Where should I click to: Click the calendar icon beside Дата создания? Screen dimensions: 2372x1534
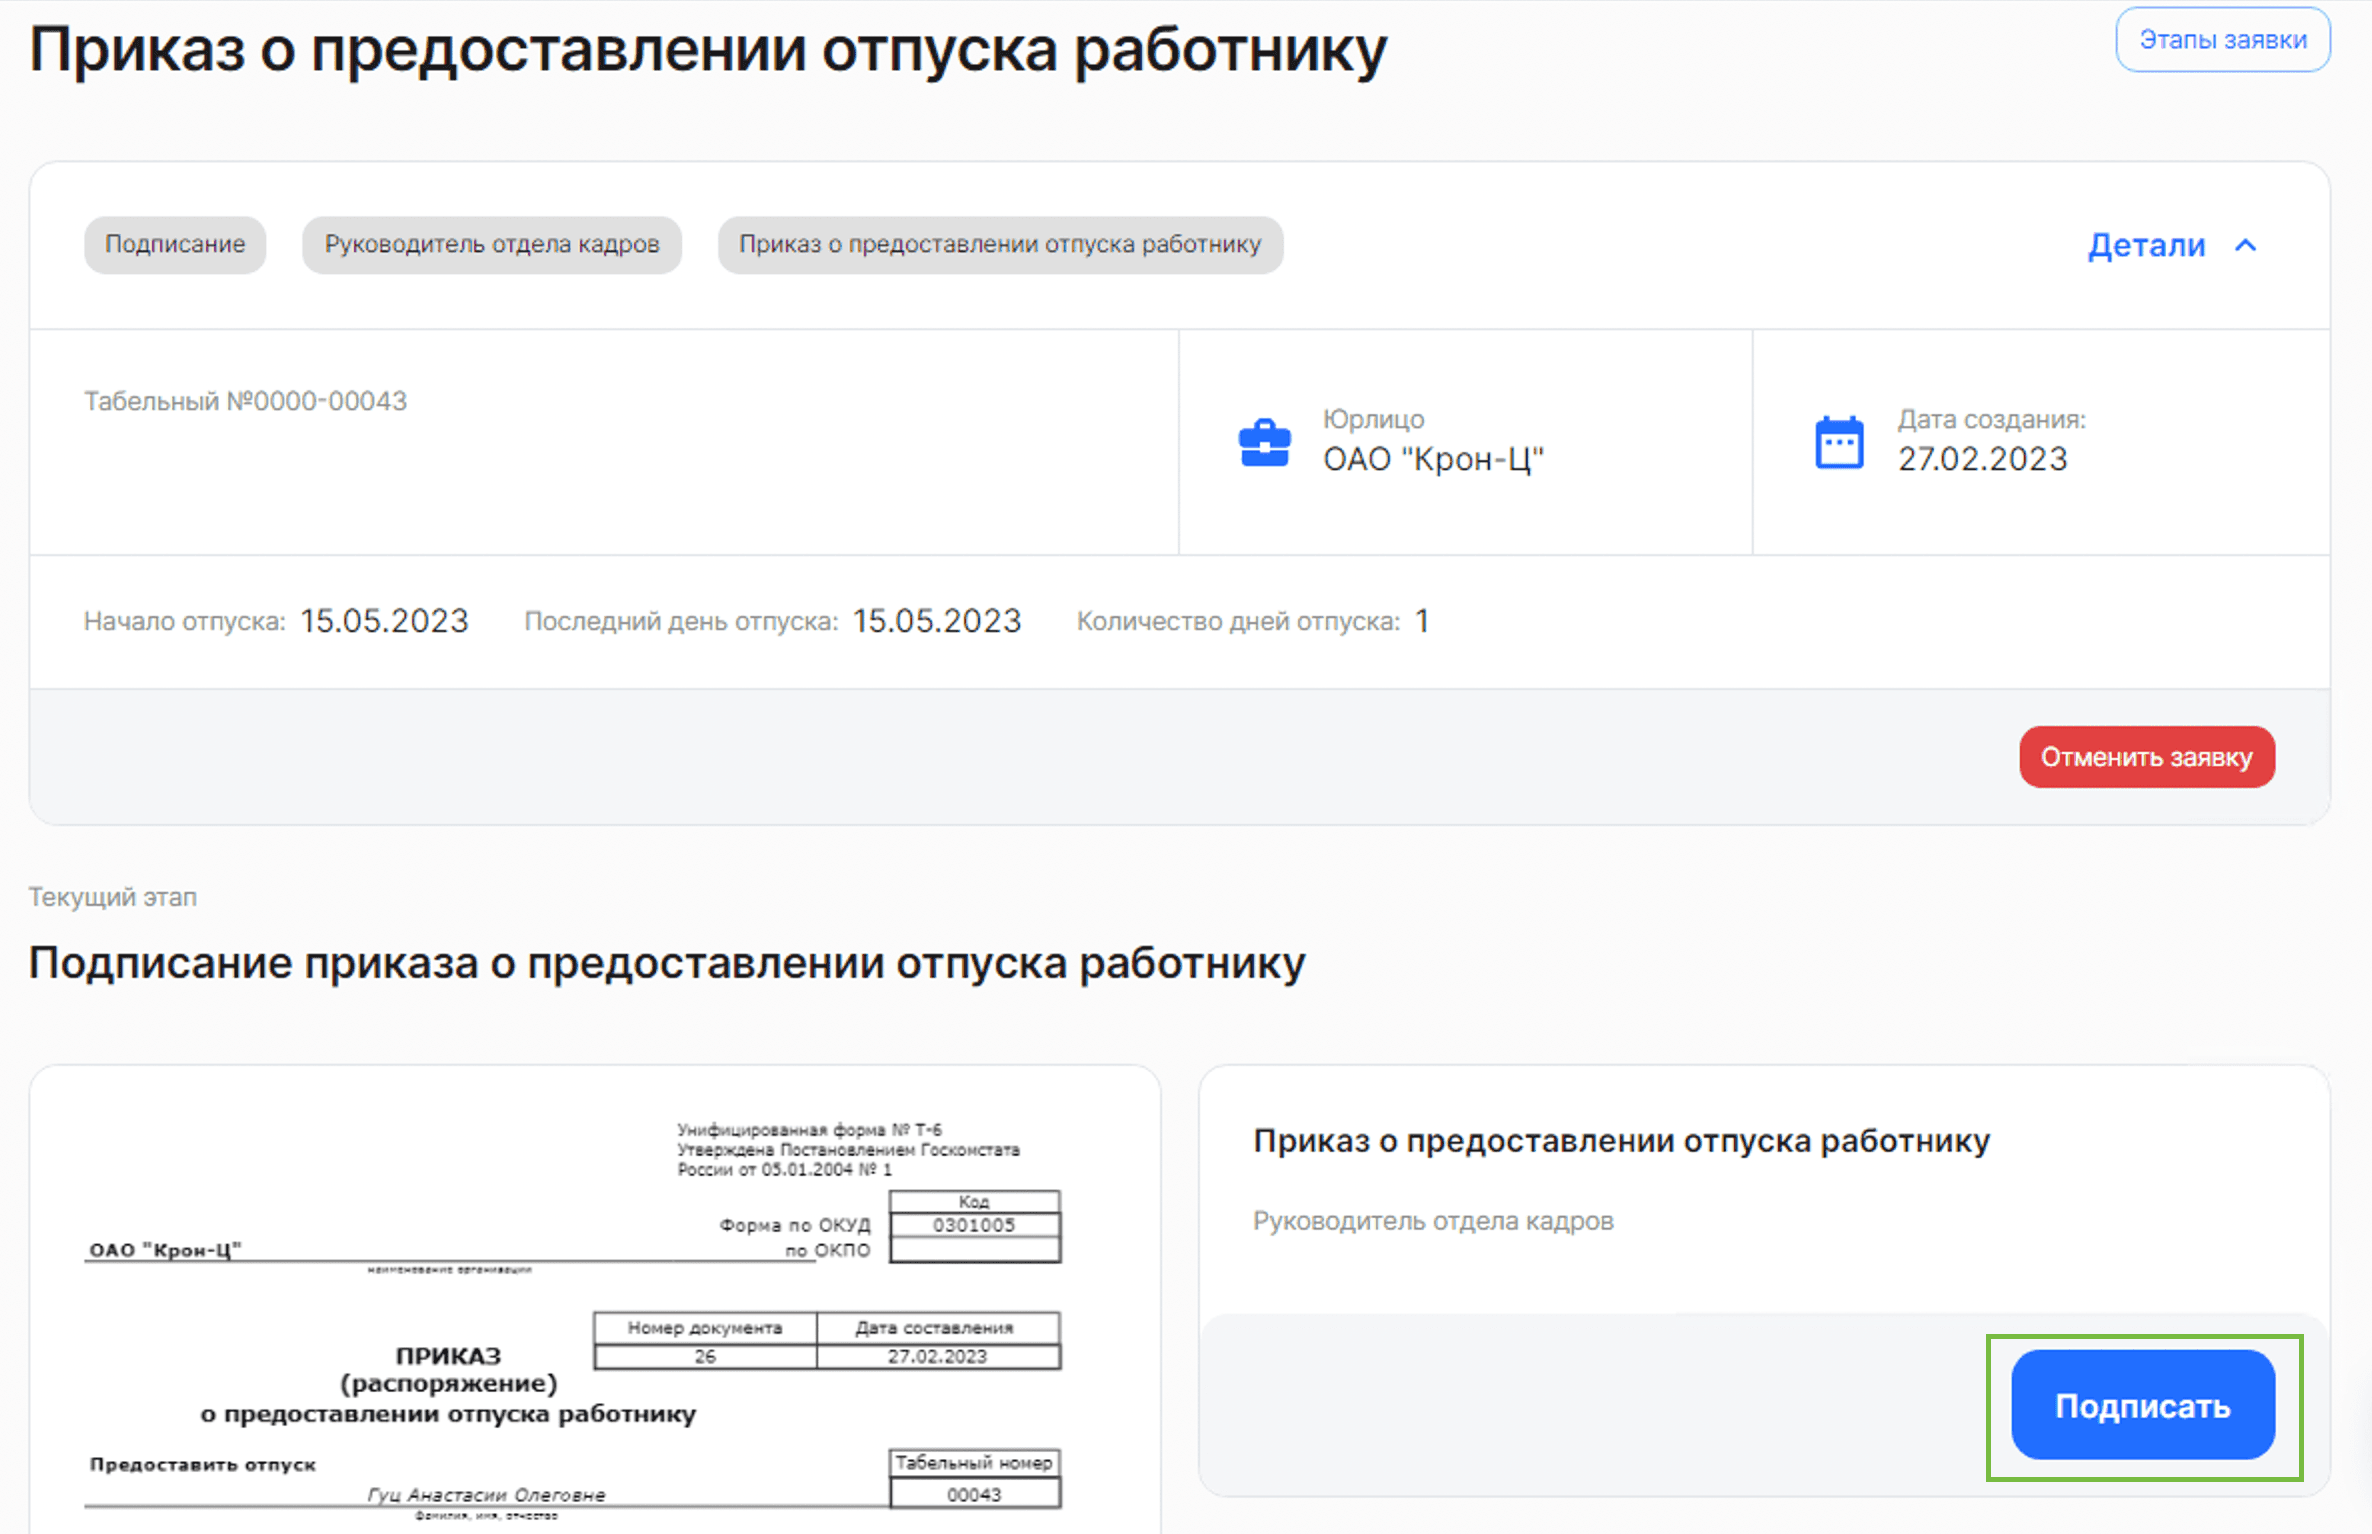tap(1839, 442)
